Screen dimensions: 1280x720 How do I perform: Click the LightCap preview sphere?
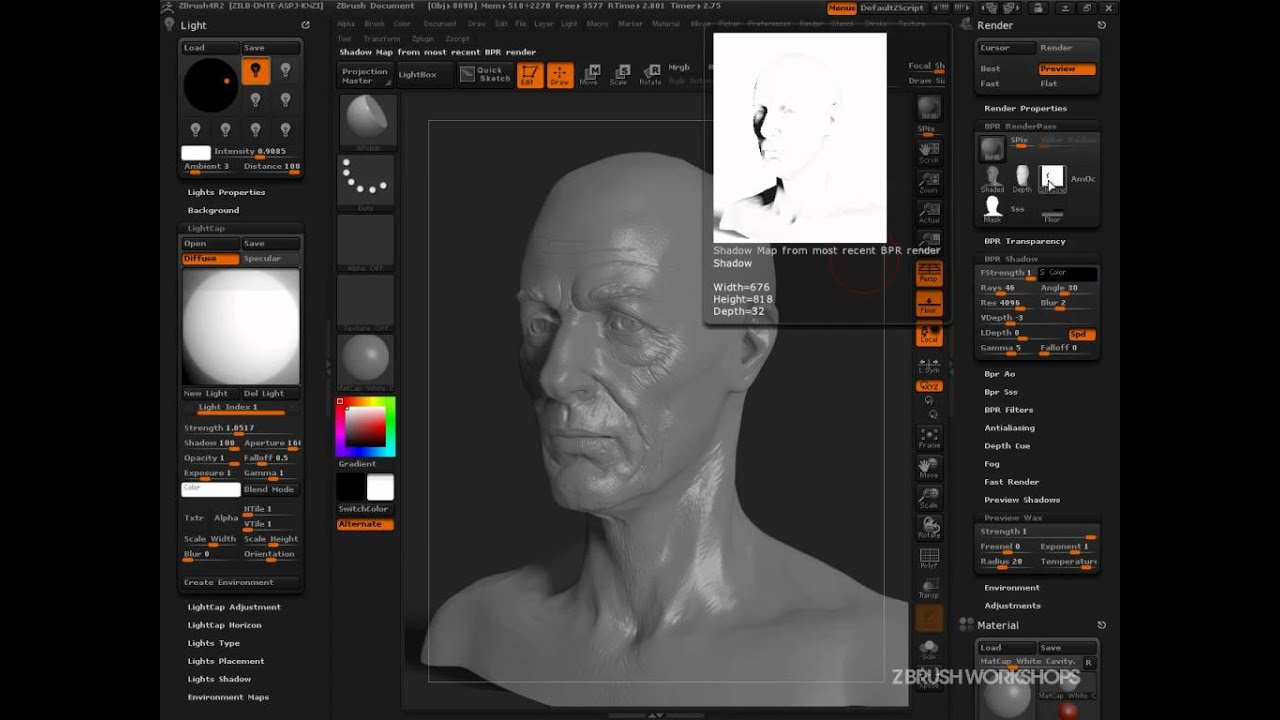(240, 326)
